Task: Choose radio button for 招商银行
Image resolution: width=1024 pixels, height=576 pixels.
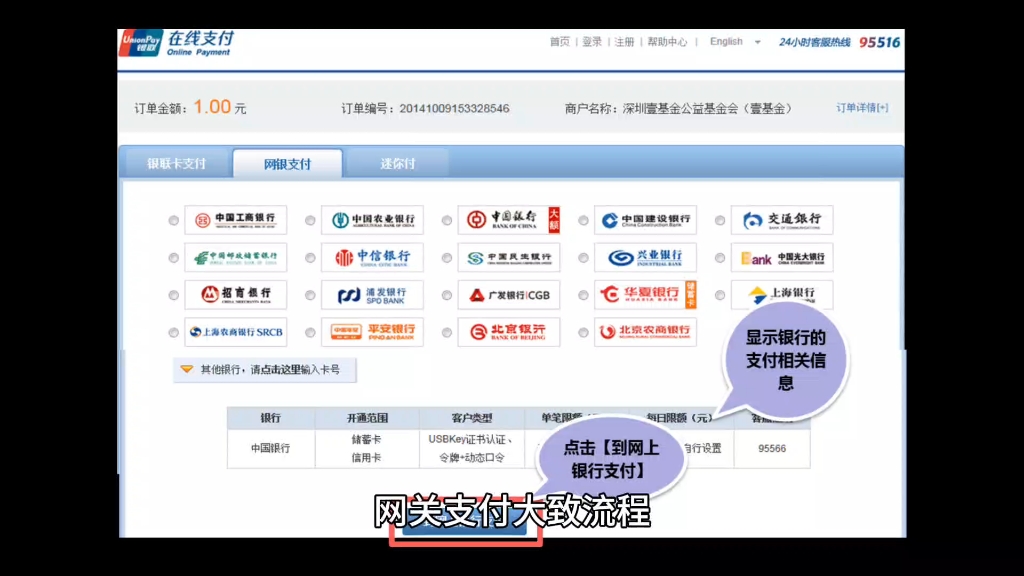Action: [x=173, y=295]
